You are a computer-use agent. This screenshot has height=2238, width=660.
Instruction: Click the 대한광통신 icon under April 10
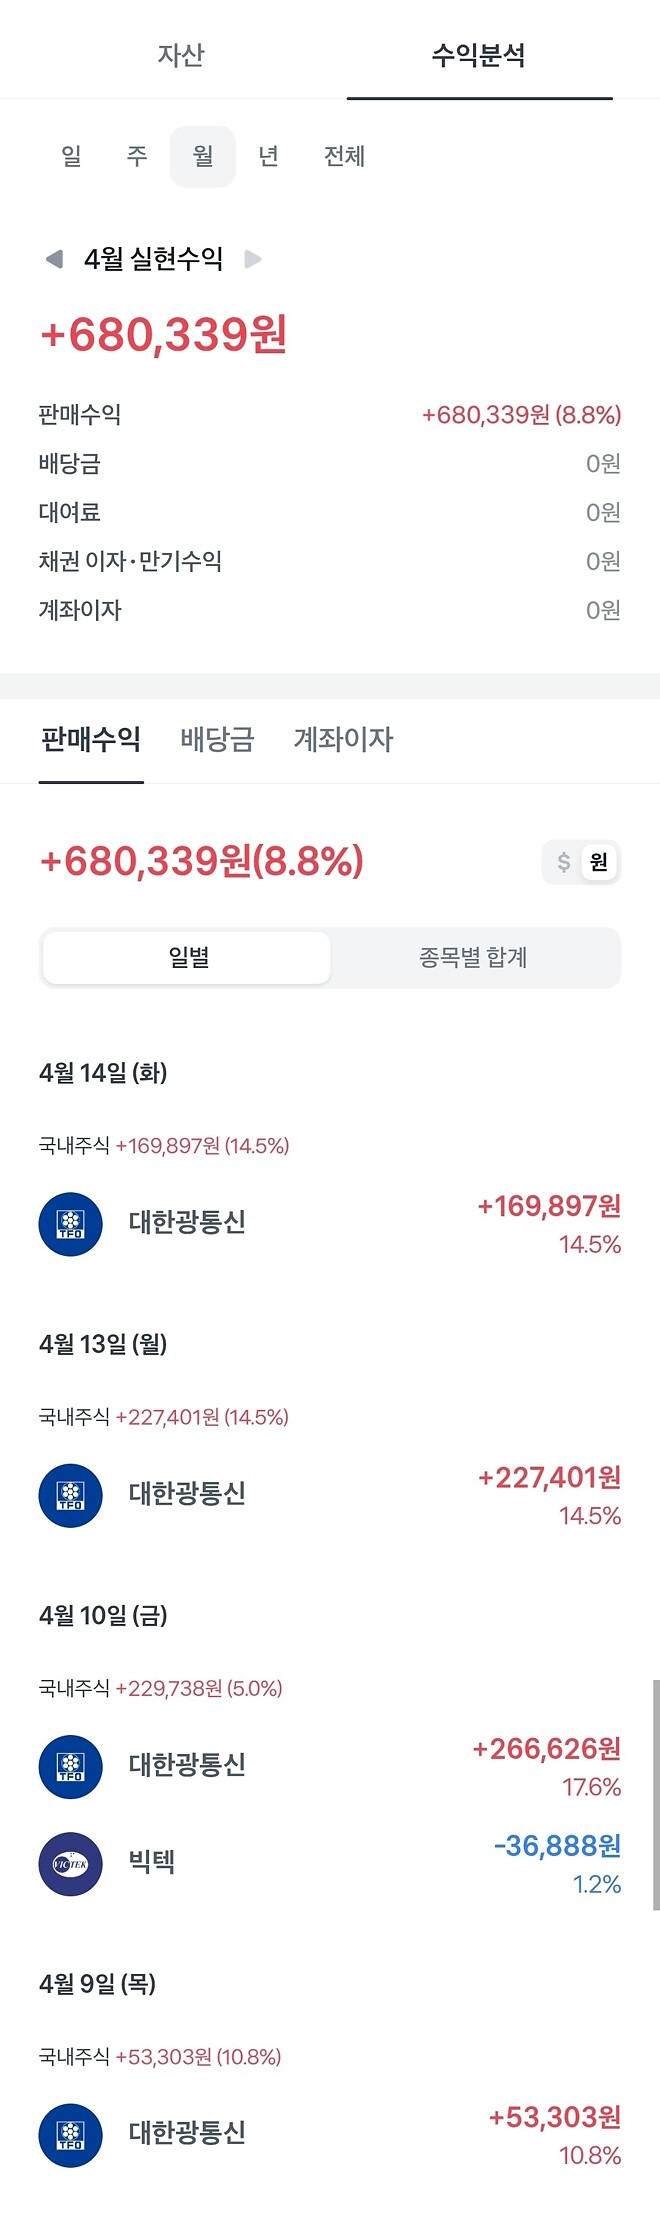[x=70, y=1766]
